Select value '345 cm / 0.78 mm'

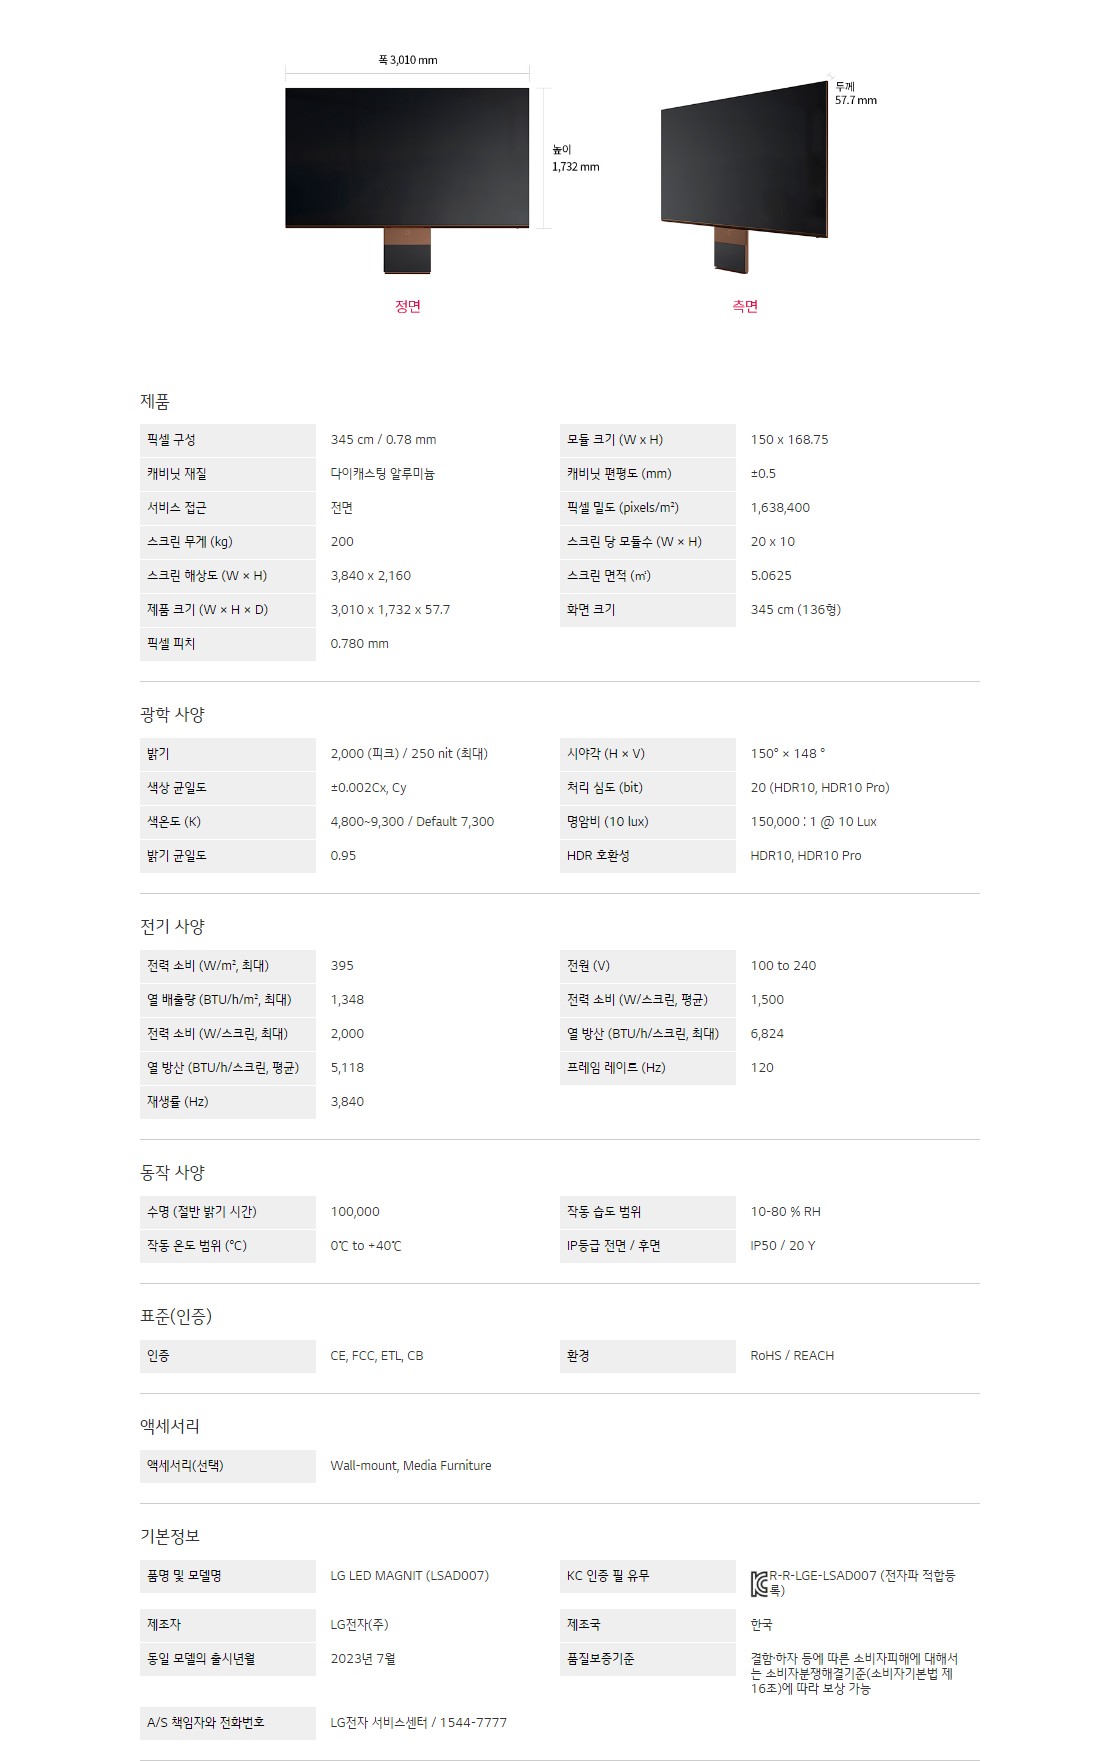(383, 440)
